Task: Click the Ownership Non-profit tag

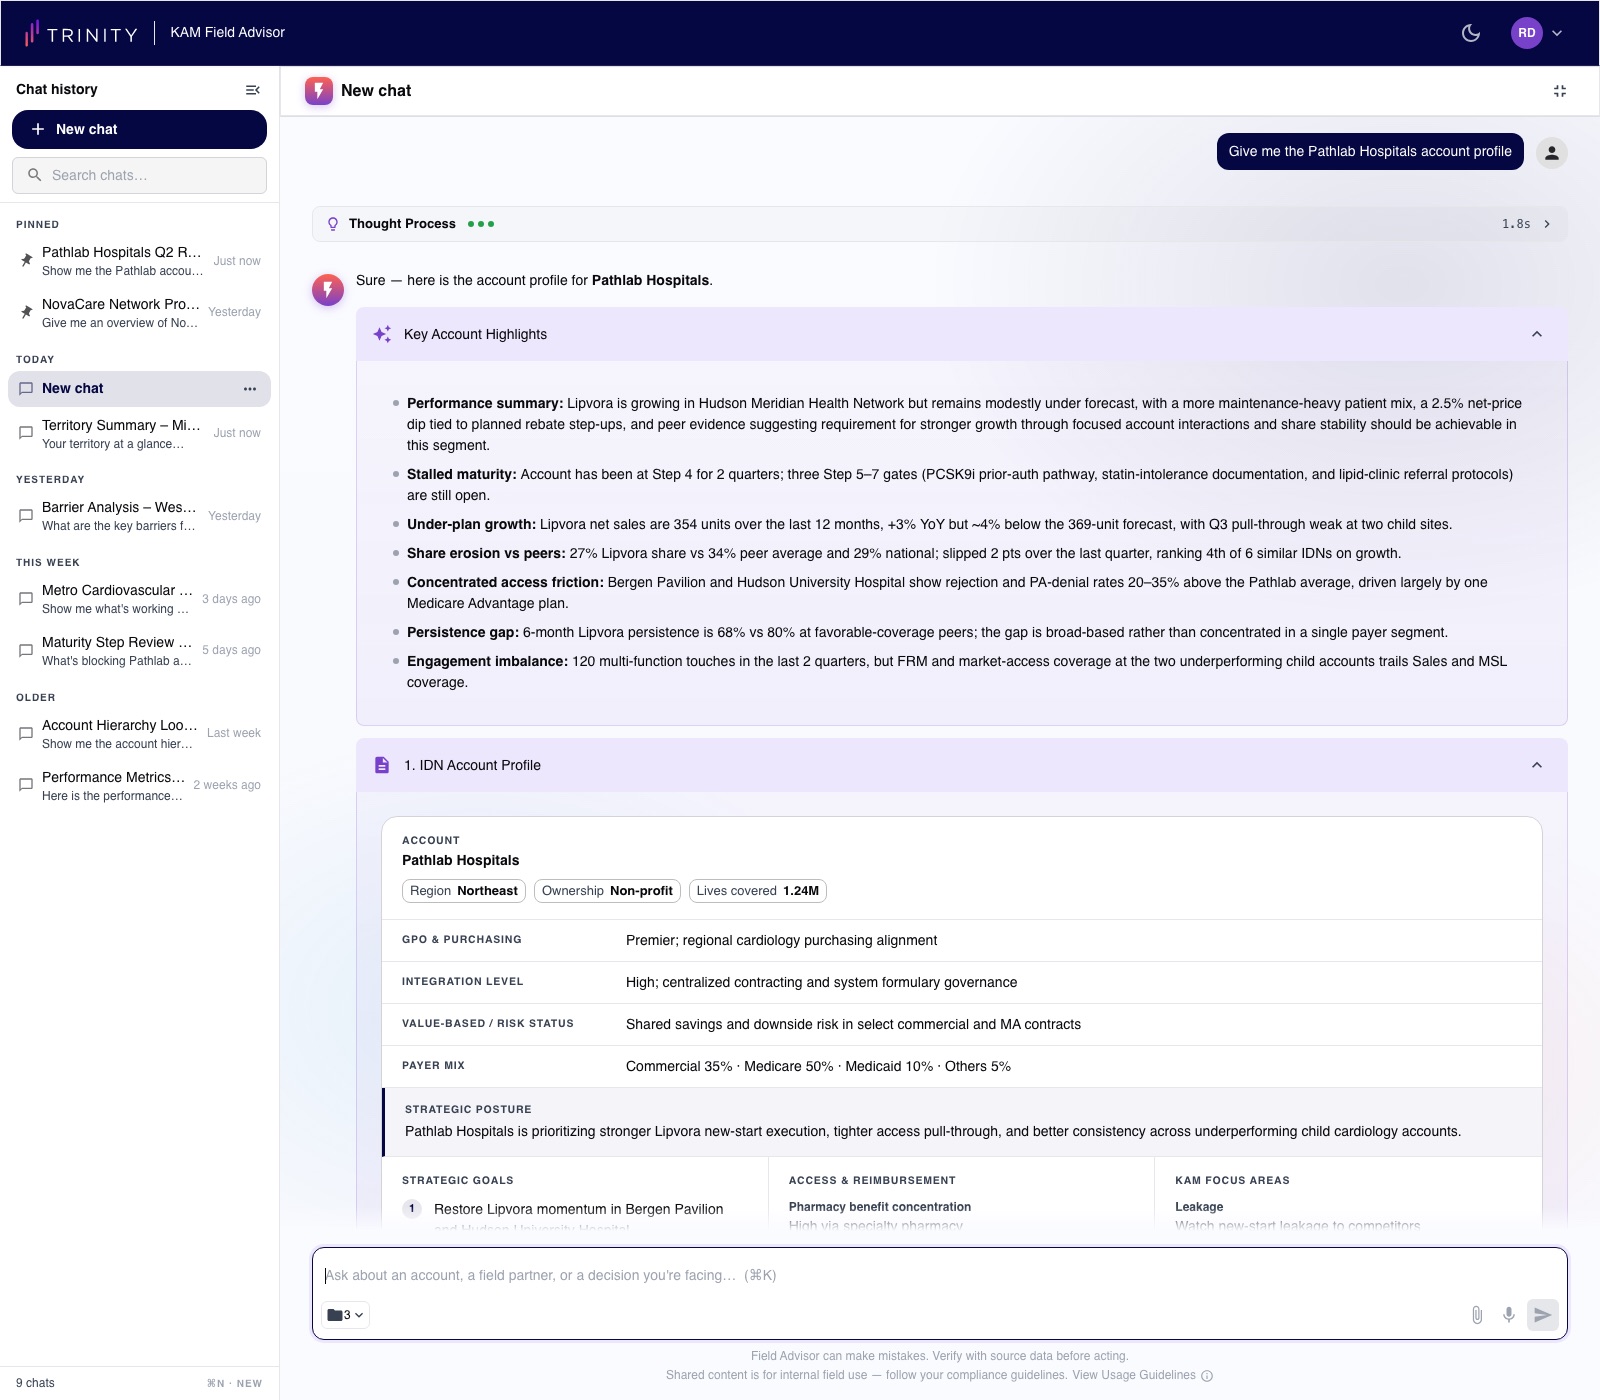Action: pos(607,891)
